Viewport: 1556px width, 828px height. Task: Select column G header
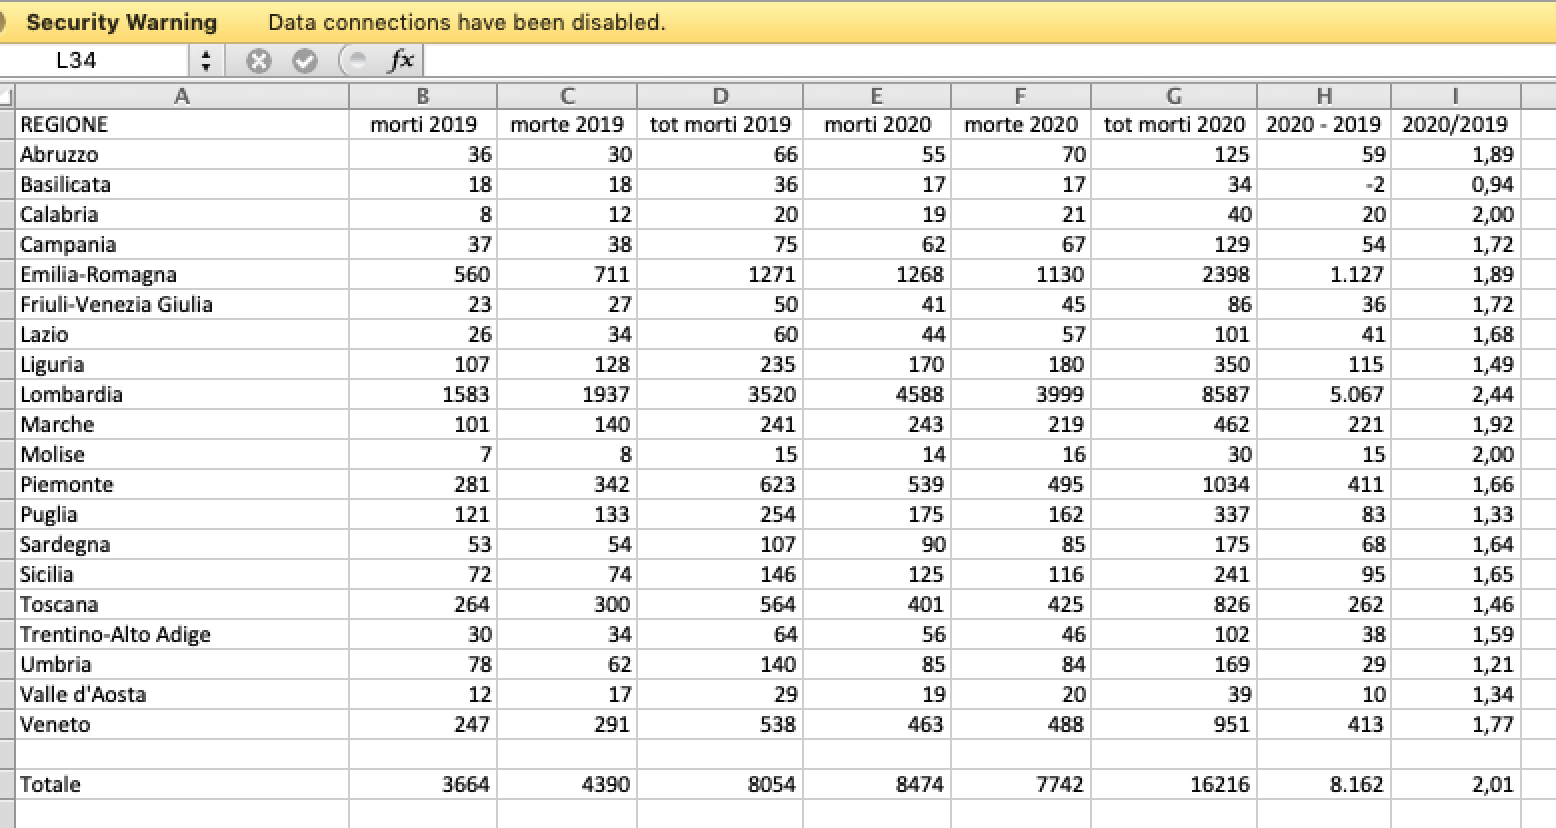[x=1174, y=97]
